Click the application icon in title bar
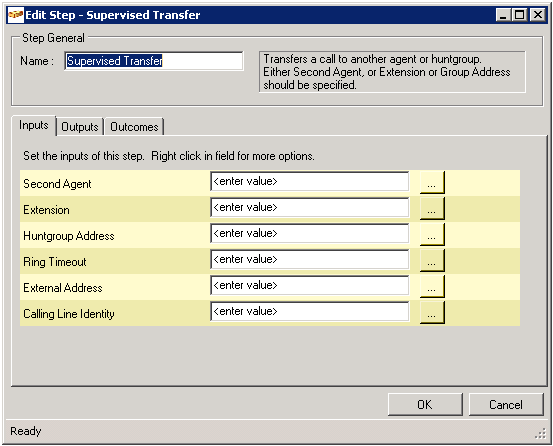Viewport: 553px width, 446px height. [x=16, y=15]
